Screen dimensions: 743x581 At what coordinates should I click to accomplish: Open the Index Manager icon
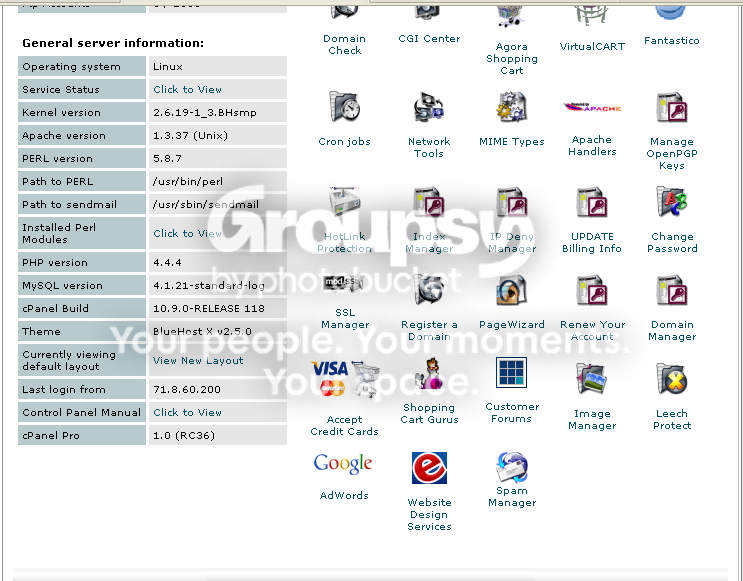(429, 202)
